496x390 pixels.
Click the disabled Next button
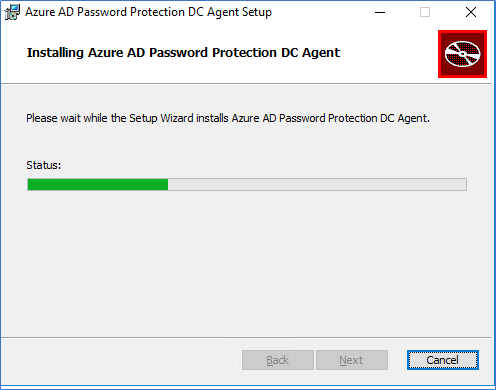pos(352,360)
